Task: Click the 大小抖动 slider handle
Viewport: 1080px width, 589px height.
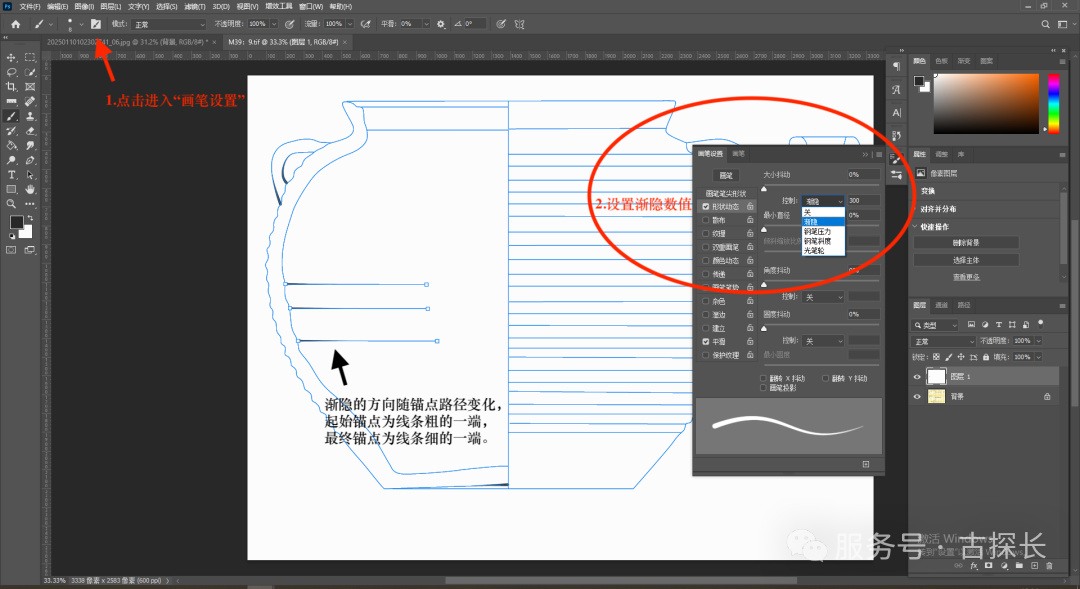Action: pos(764,189)
